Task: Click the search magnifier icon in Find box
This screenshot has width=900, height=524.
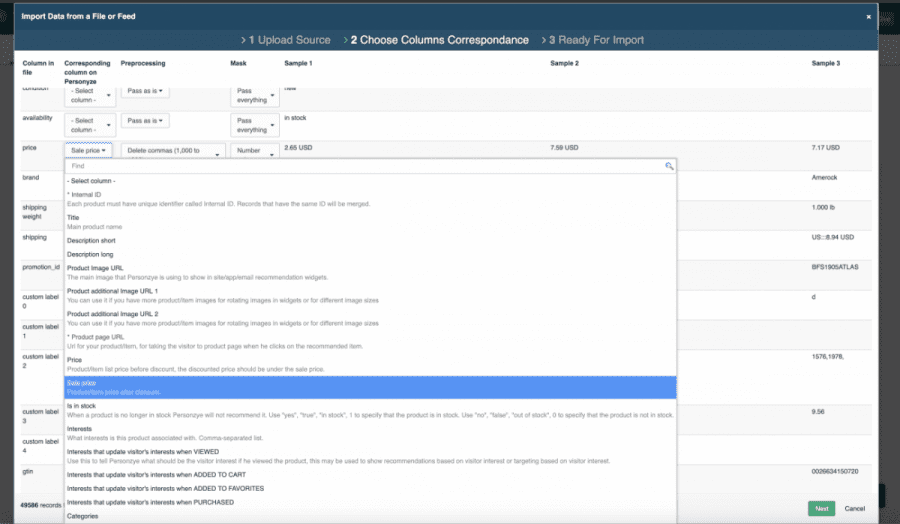Action: [669, 166]
